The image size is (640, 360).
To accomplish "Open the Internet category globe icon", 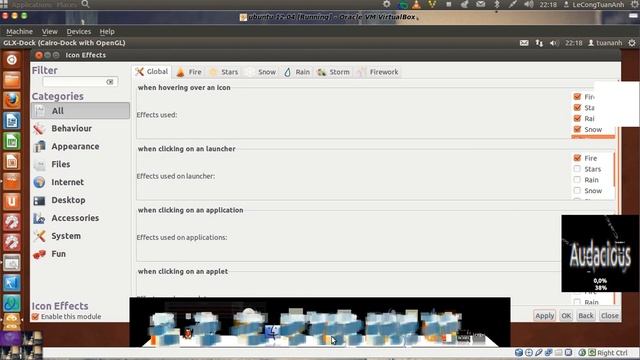I will click(39, 182).
